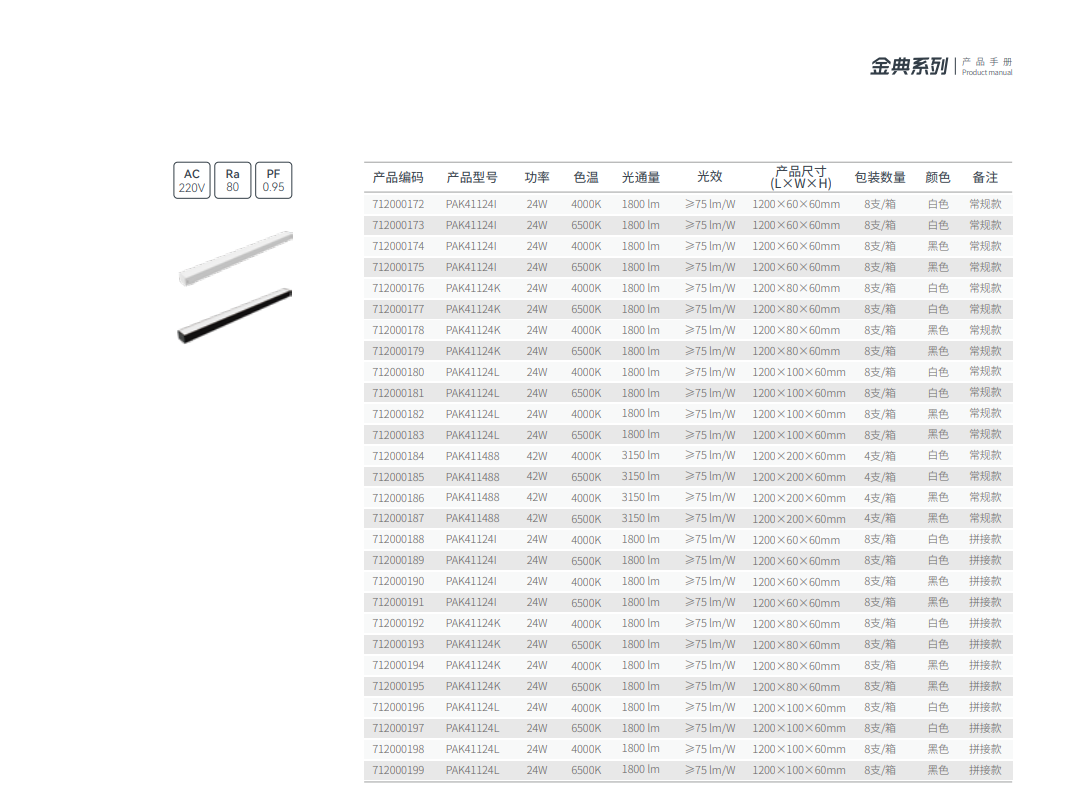Image resolution: width=1091 pixels, height=802 pixels.
Task: Click the PF 0.95 badge icon
Action: 273,180
